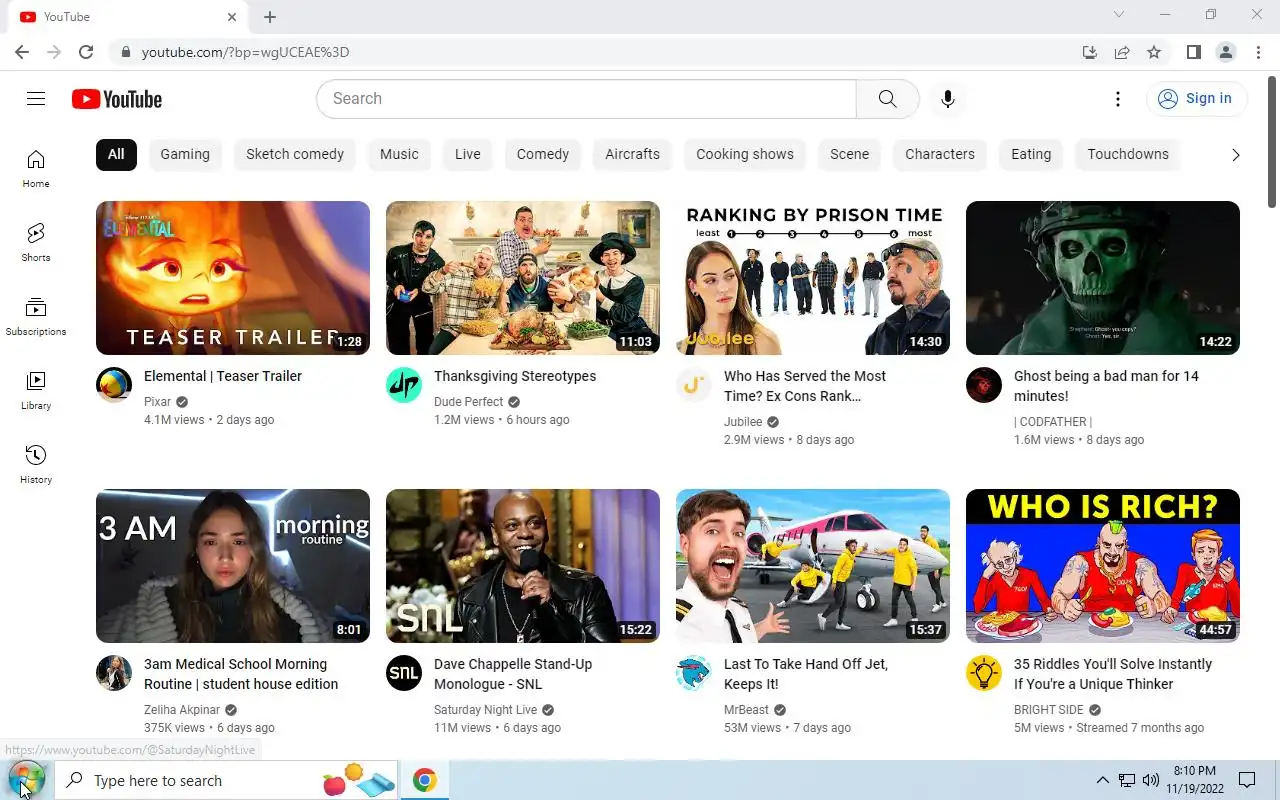The height and width of the screenshot is (800, 1280).
Task: Open the volume control in system tray
Action: [1151, 780]
